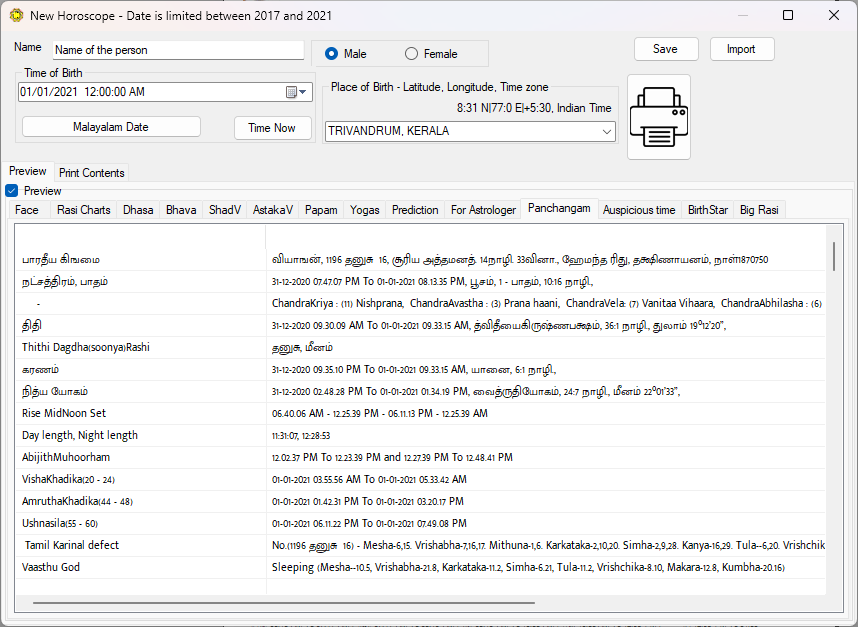Go to the Dhasa tab
Image resolution: width=858 pixels, height=627 pixels.
[x=138, y=210]
